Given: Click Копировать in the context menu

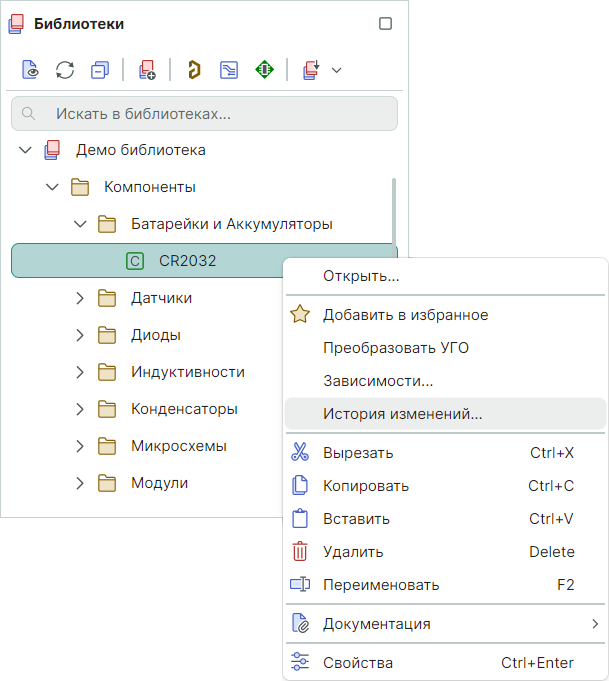Looking at the screenshot, I should [365, 486].
